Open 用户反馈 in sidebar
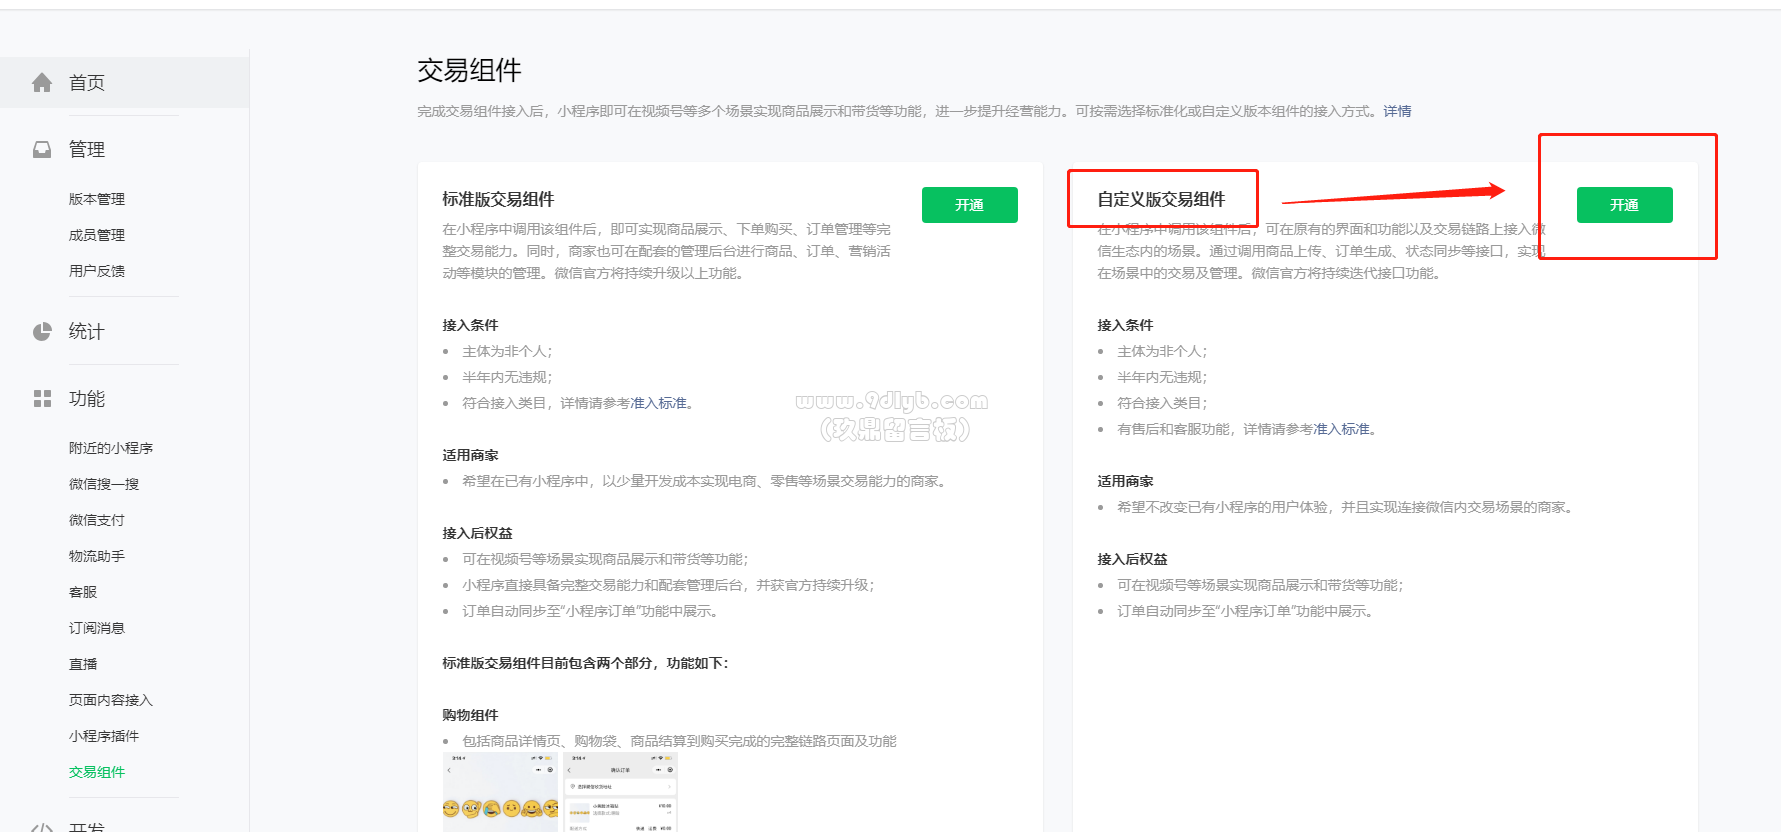1781x832 pixels. pos(97,271)
